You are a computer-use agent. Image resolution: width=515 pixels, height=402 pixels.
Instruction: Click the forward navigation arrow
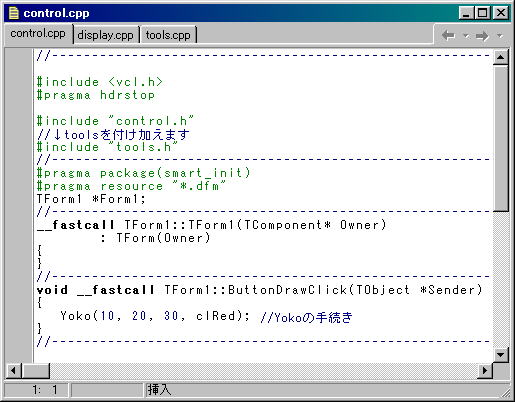(x=482, y=35)
